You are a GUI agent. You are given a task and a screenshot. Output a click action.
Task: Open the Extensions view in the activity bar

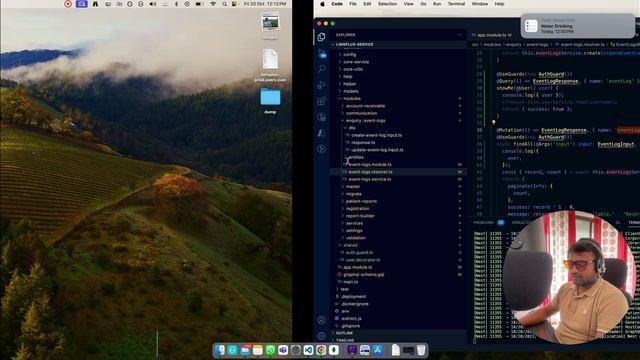click(x=322, y=101)
